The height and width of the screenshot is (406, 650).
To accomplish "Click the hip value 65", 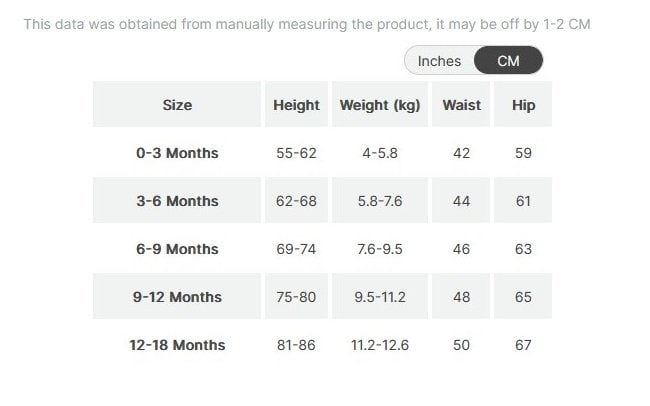I will [523, 297].
